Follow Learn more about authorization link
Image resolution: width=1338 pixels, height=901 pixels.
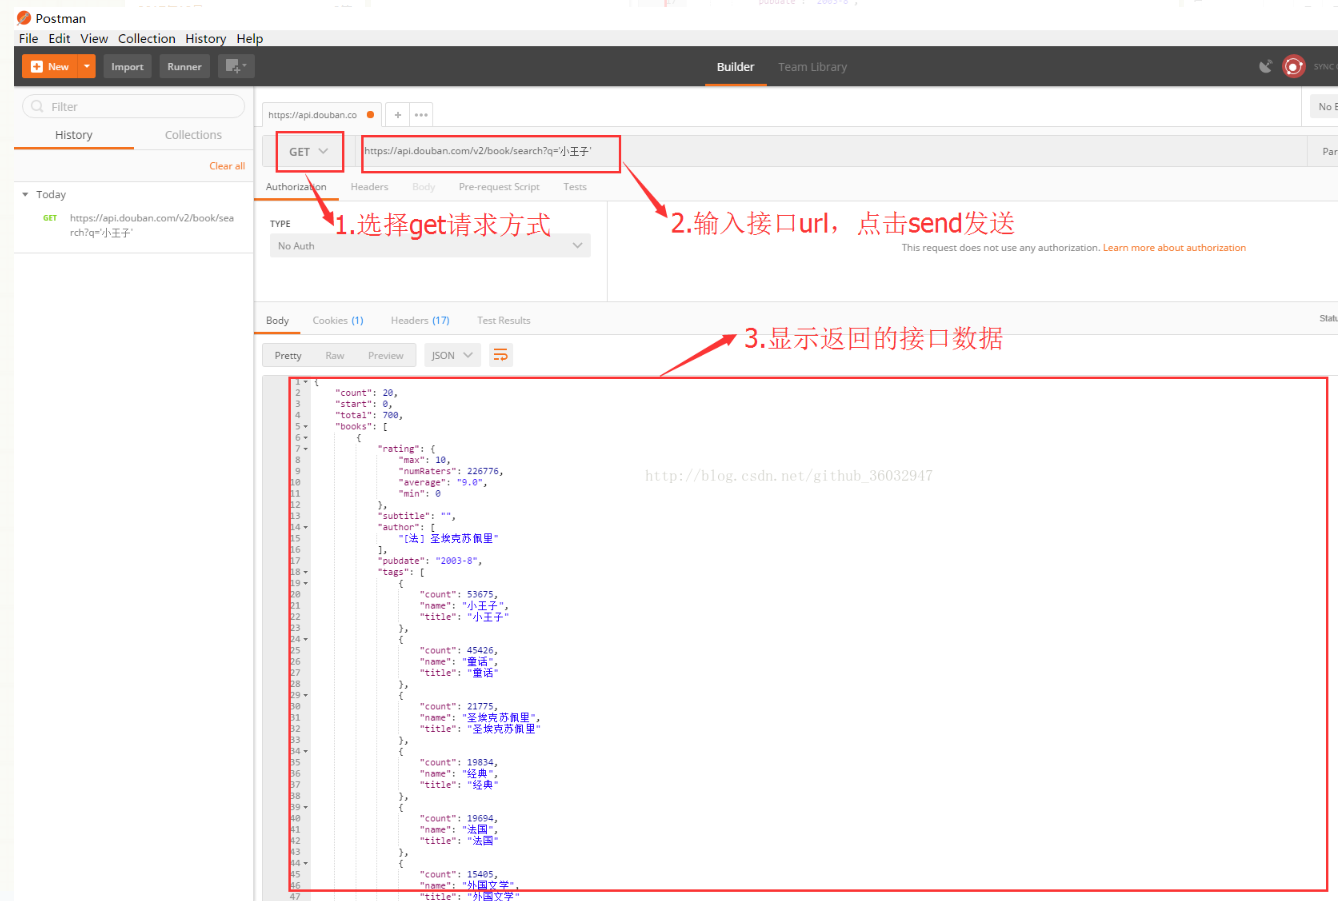tap(1174, 248)
